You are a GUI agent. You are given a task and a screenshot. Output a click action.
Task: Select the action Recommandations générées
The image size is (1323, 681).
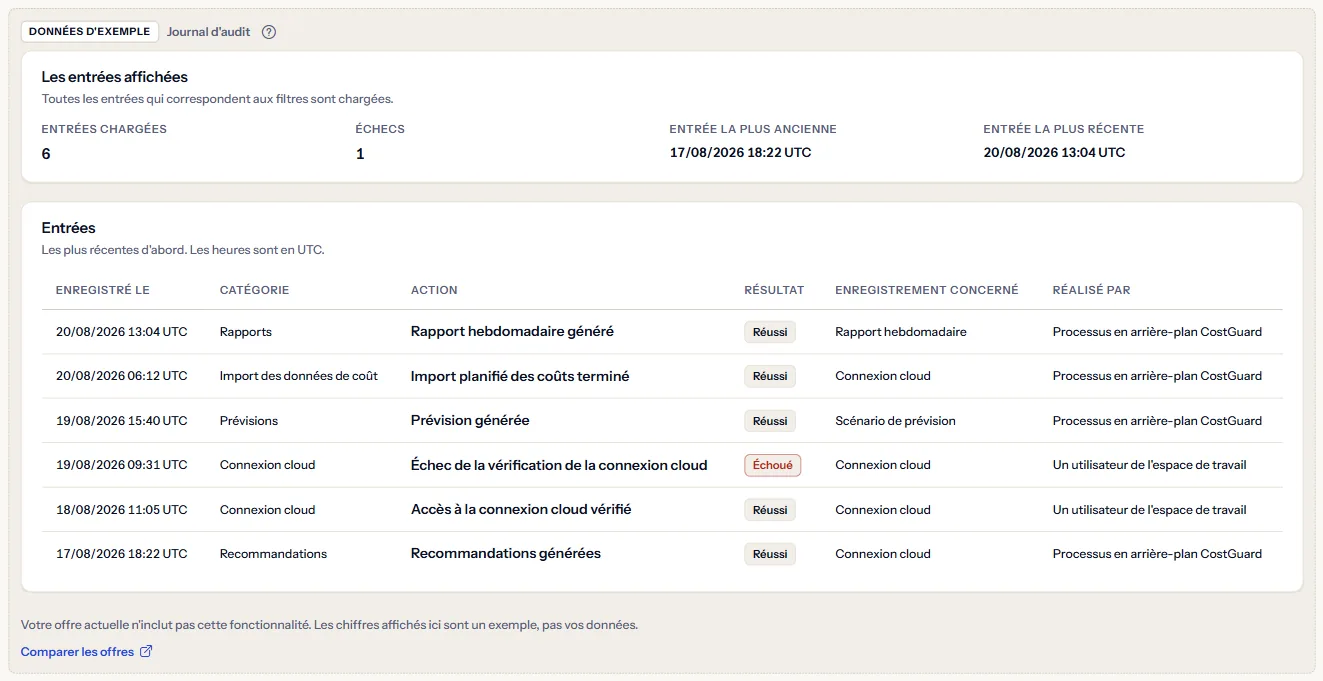click(x=506, y=554)
